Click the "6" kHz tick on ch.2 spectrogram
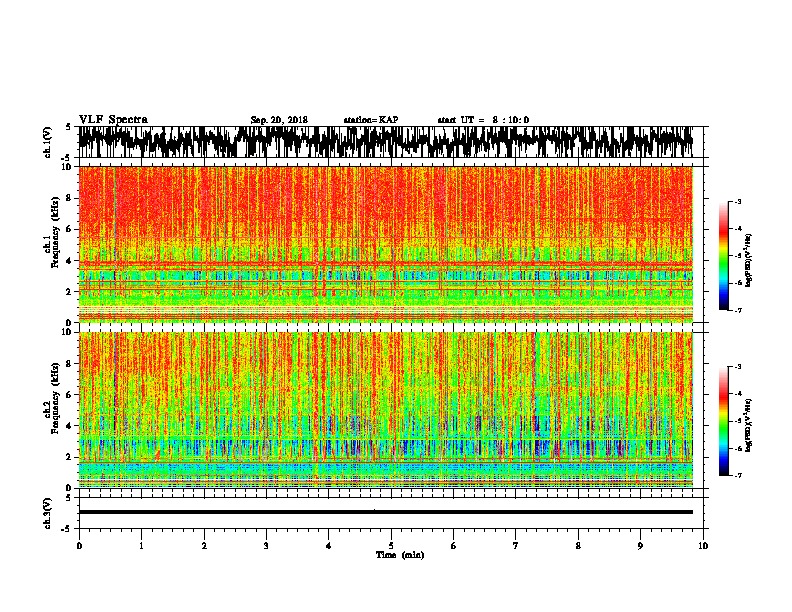This screenshot has height=612, width=792. 69,395
